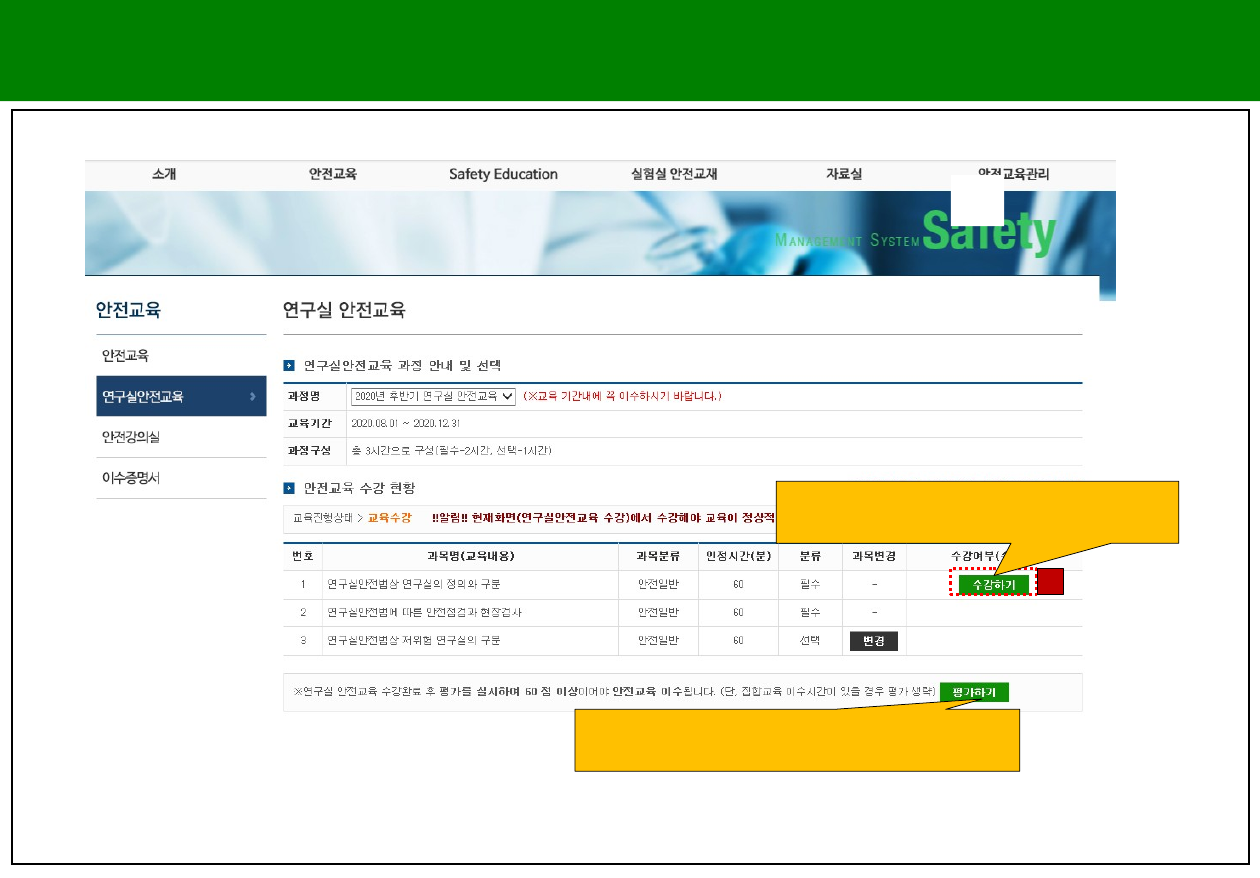
Task: Open 안전강의실 from the left sidebar
Action: pos(130,437)
